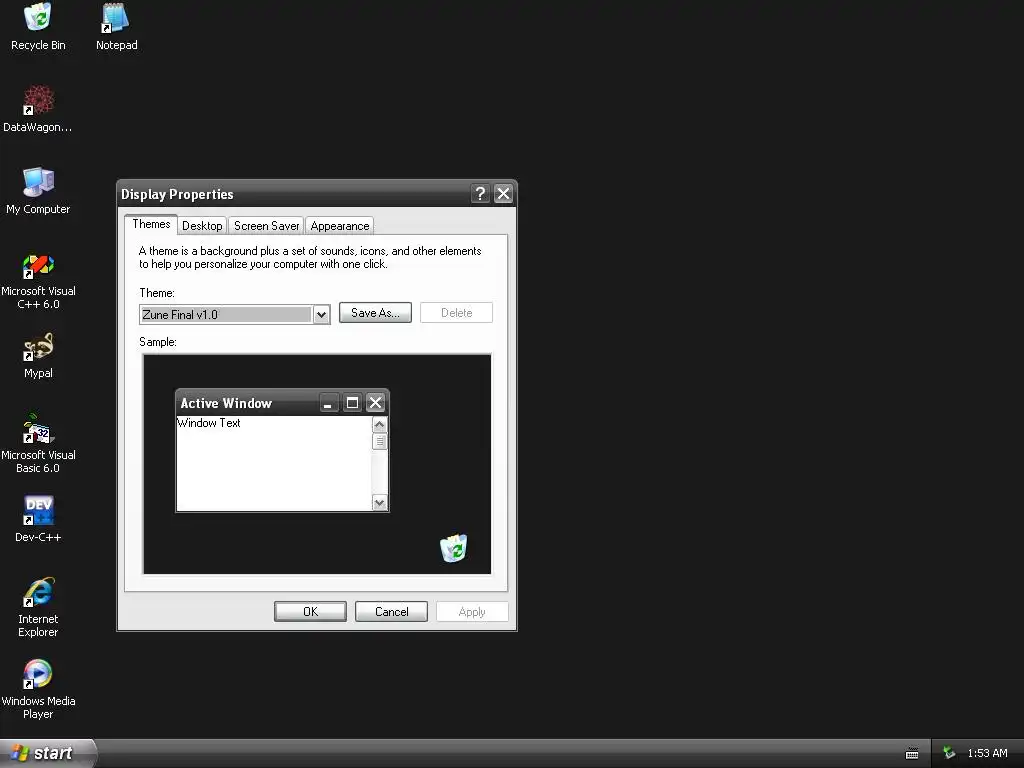Image resolution: width=1024 pixels, height=768 pixels.
Task: Click the Save As... button
Action: coord(375,313)
